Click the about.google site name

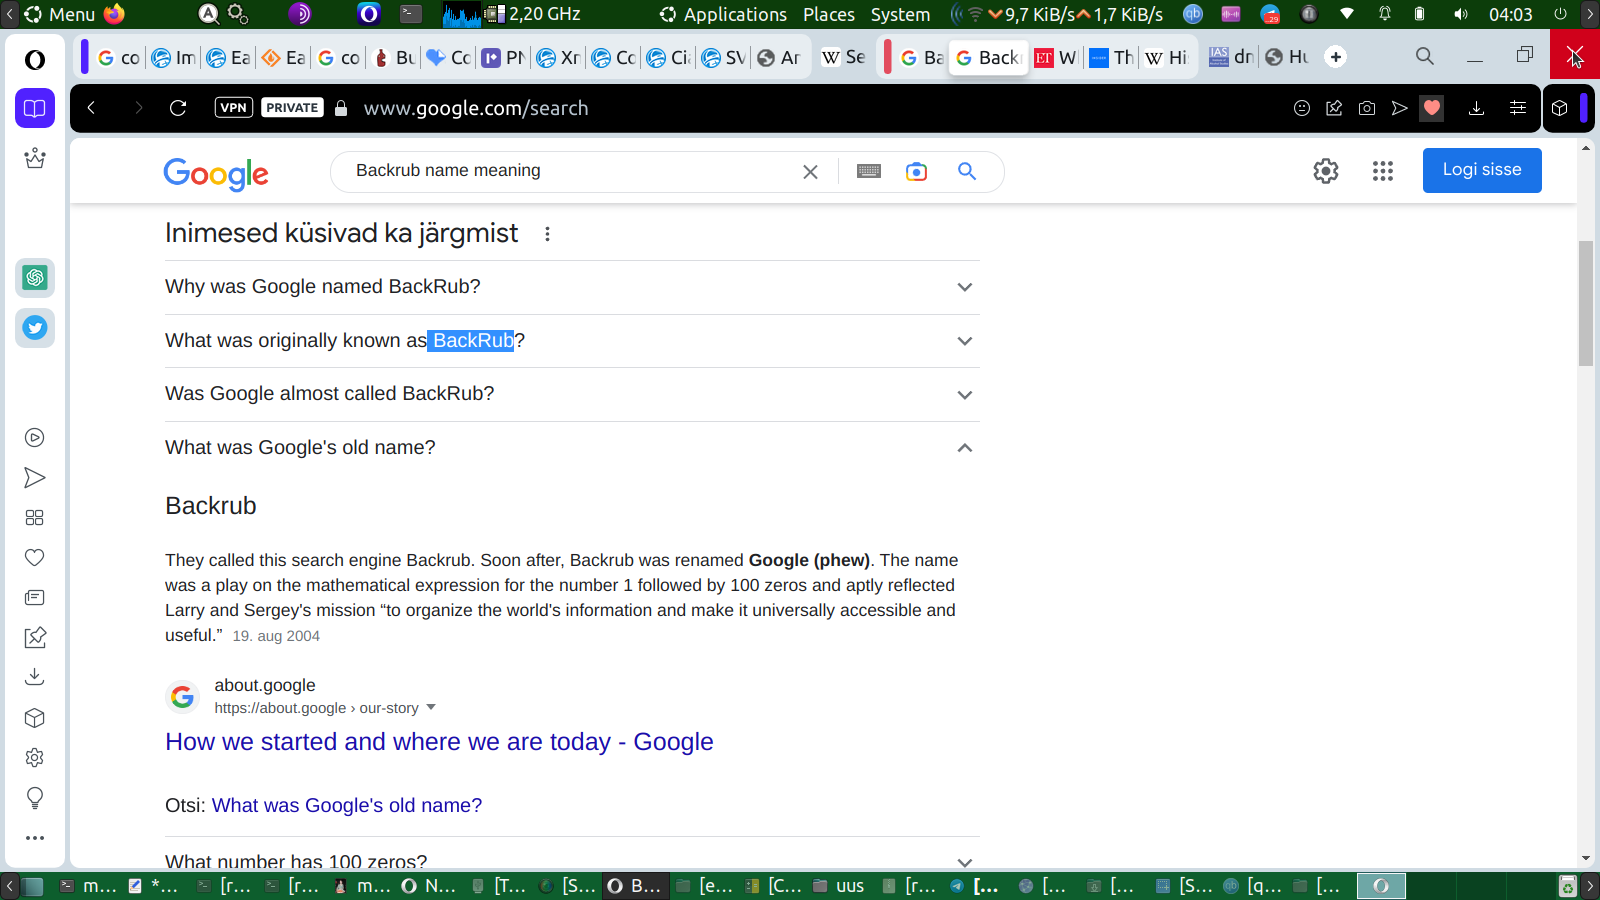tap(265, 685)
